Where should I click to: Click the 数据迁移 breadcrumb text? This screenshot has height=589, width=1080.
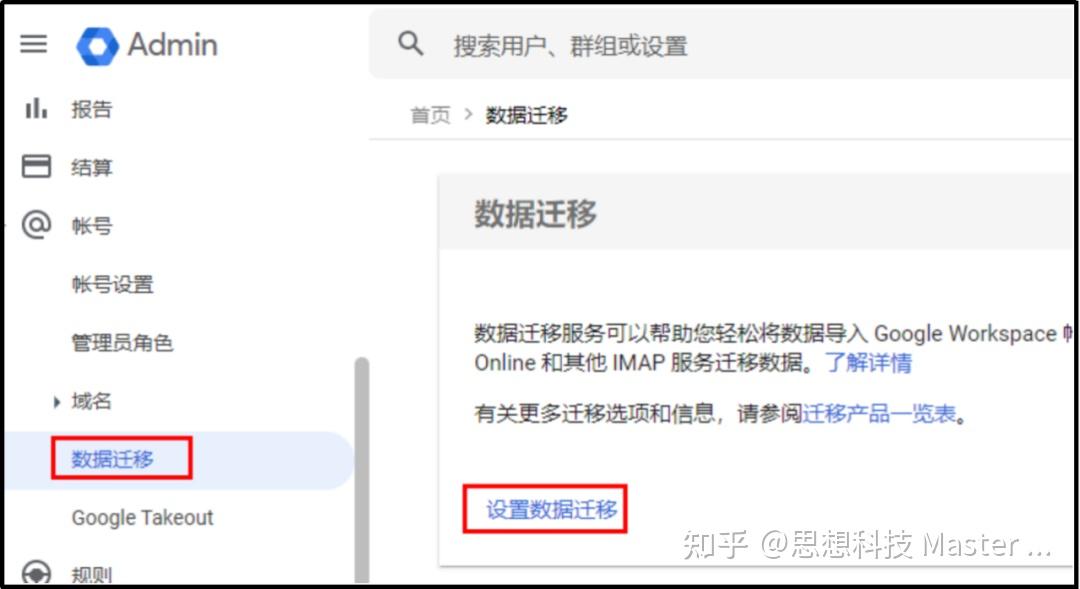[526, 114]
